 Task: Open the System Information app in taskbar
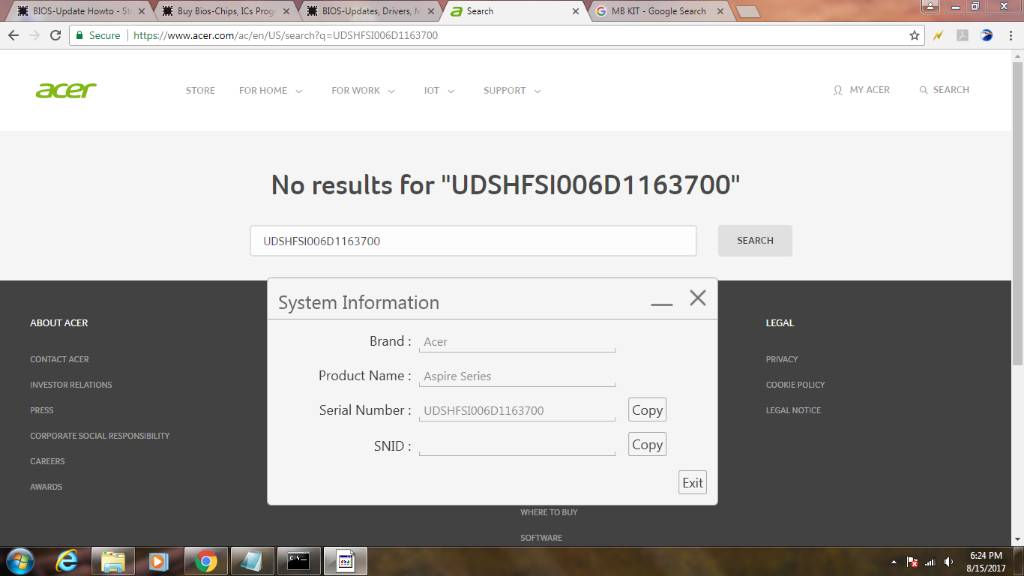click(345, 561)
